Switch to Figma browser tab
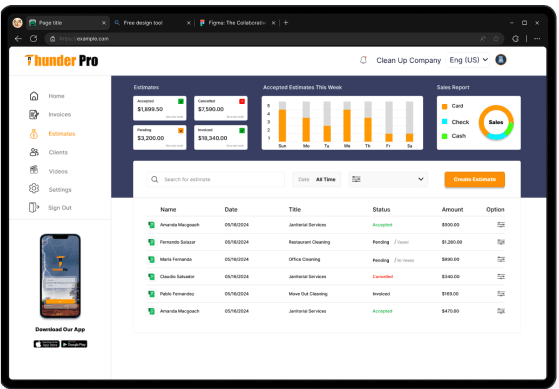This screenshot has width=559, height=389. pyautogui.click(x=237, y=23)
